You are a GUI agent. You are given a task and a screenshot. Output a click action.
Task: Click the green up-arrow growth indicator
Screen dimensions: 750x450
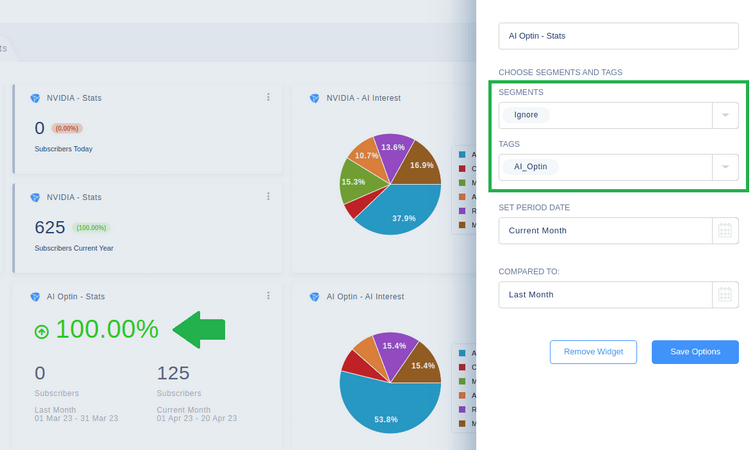point(42,331)
